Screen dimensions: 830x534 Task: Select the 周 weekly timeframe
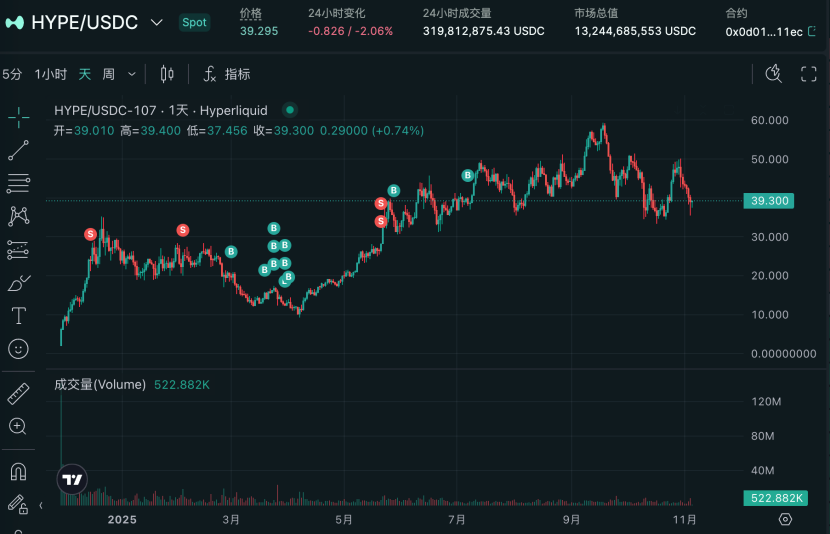(x=109, y=74)
